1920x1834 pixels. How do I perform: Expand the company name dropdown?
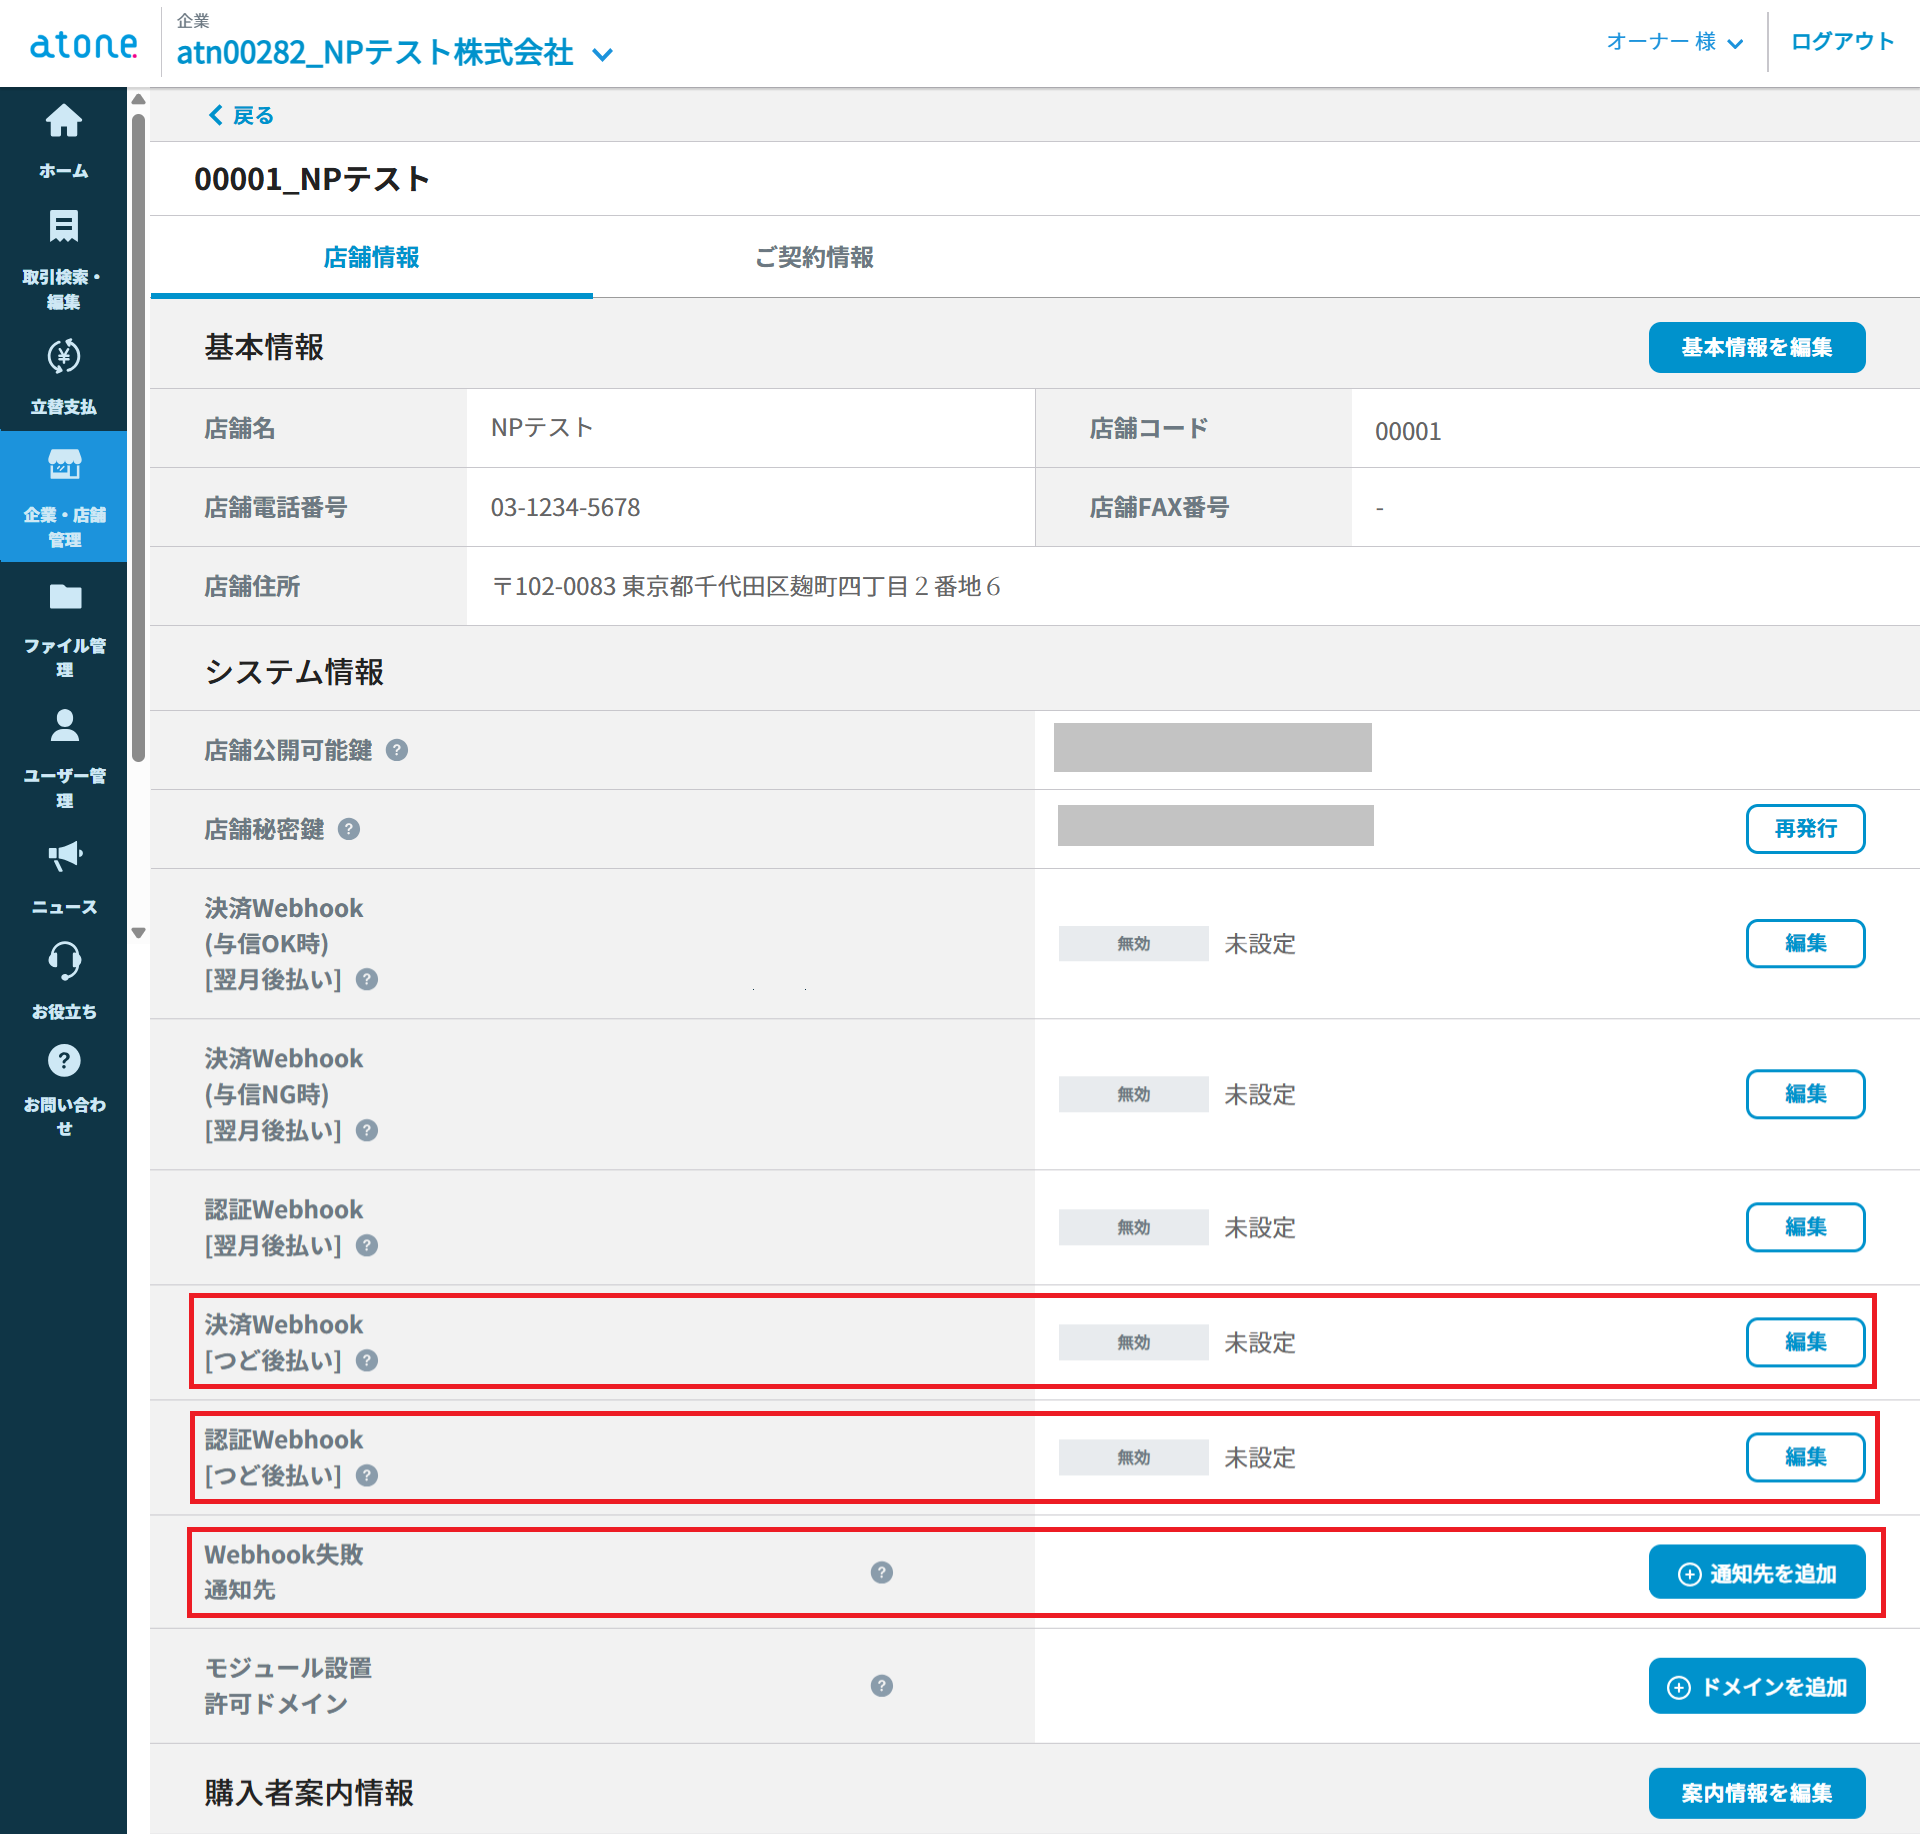[x=602, y=54]
